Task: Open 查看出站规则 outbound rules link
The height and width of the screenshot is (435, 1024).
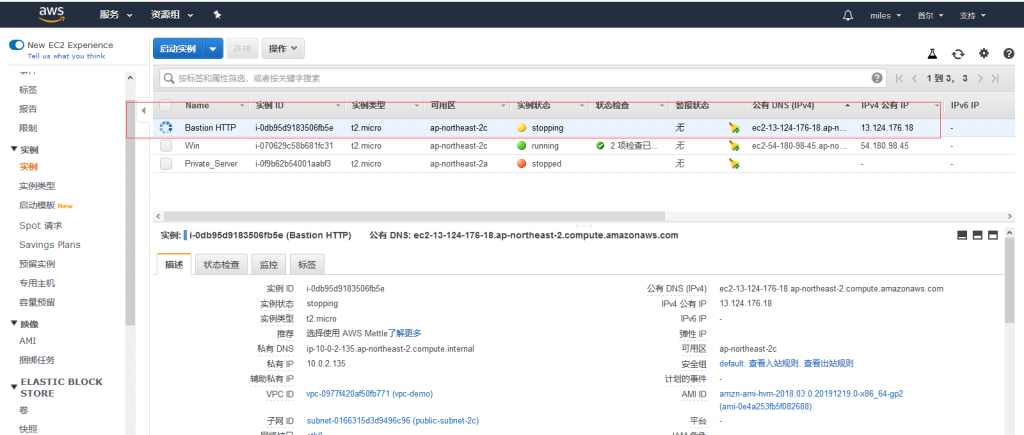Action: (x=828, y=364)
